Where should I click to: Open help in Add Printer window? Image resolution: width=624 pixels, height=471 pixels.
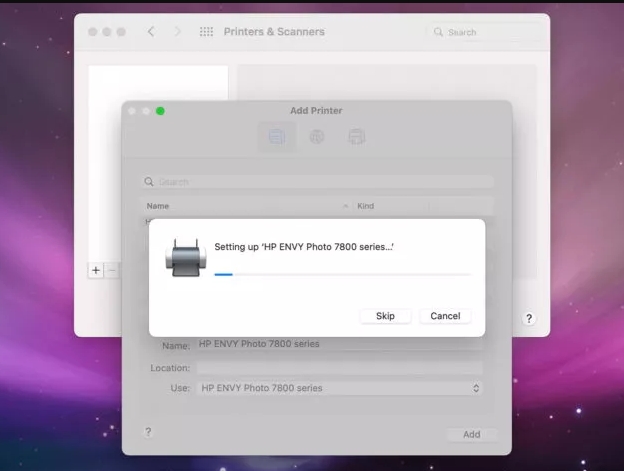pyautogui.click(x=148, y=432)
